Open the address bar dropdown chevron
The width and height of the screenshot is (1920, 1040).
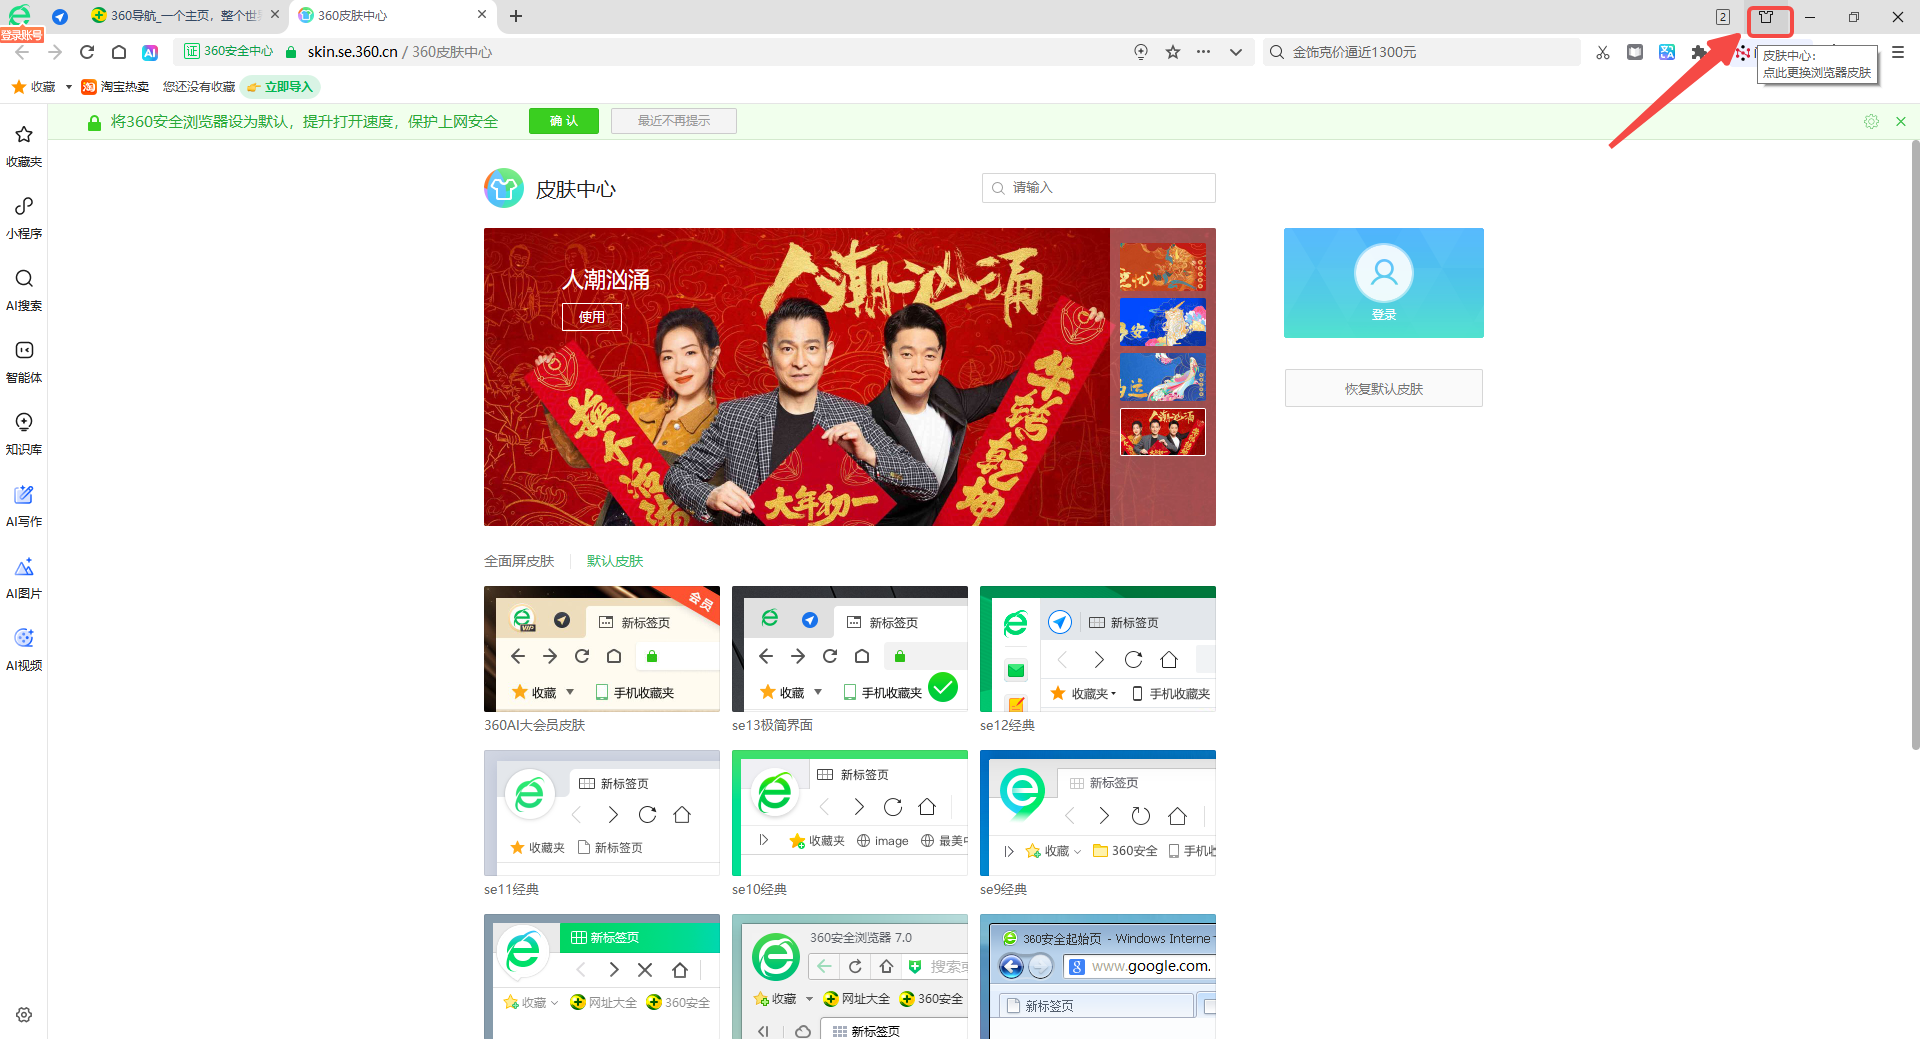1236,51
